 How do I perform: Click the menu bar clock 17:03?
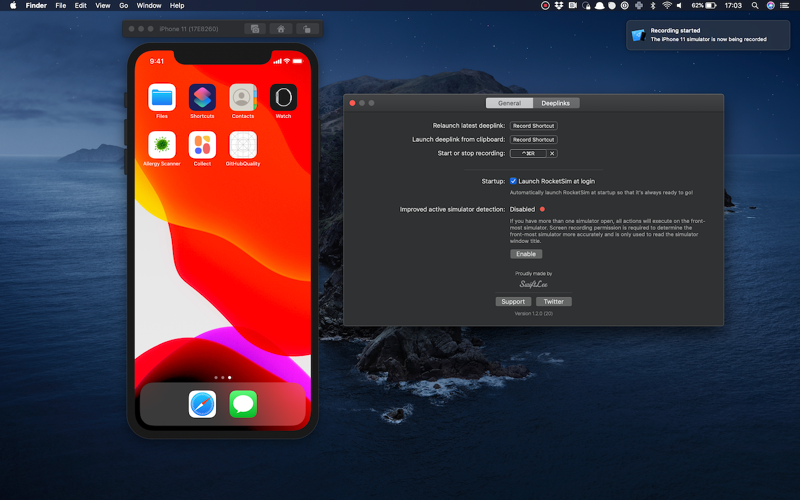733,6
